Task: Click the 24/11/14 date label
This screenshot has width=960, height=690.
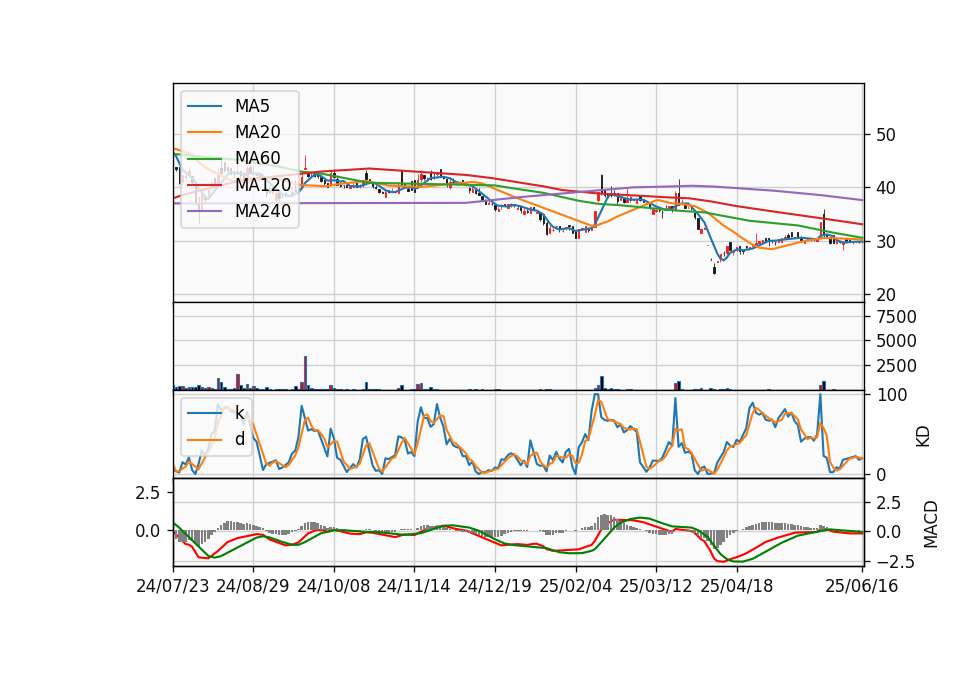Action: point(414,586)
